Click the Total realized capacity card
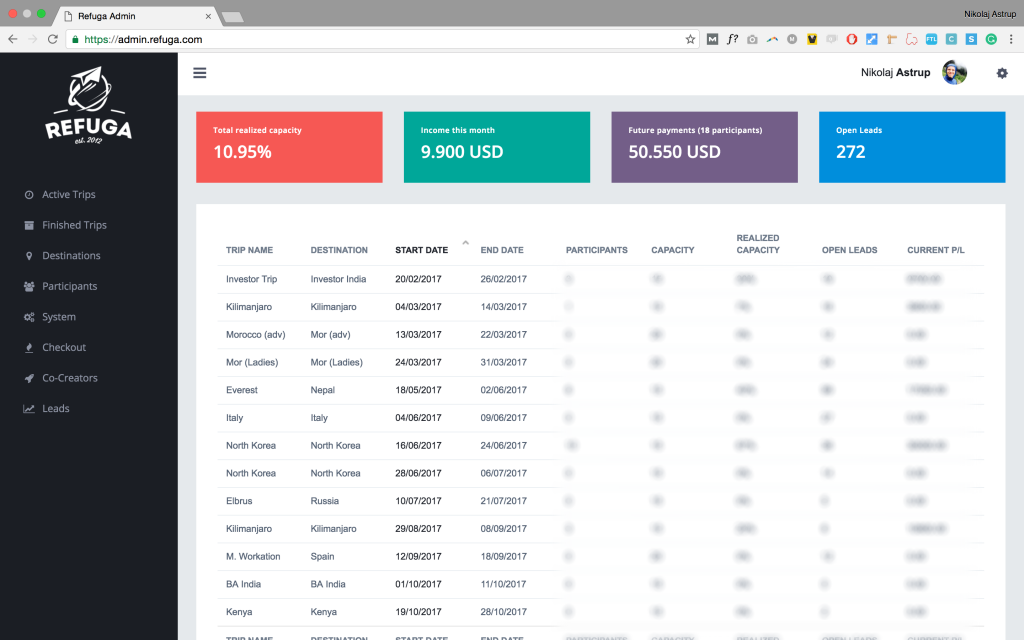This screenshot has width=1024, height=640. click(289, 147)
